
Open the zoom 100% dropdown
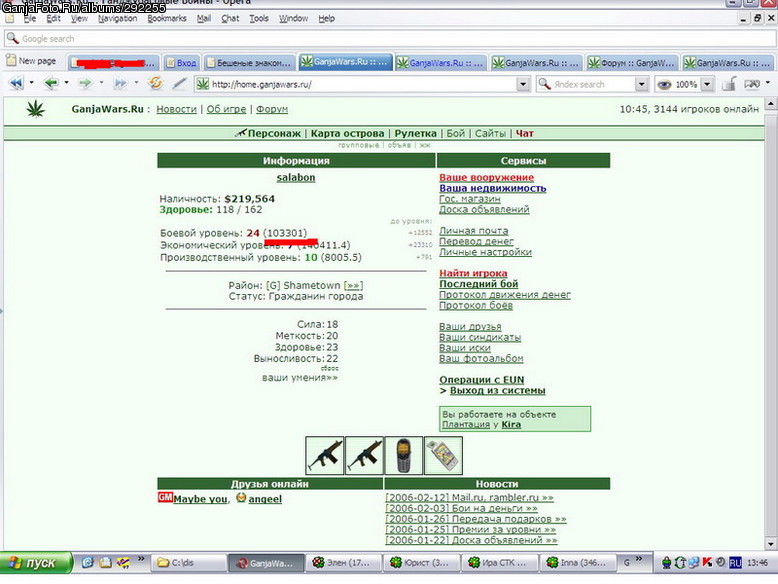coord(708,84)
